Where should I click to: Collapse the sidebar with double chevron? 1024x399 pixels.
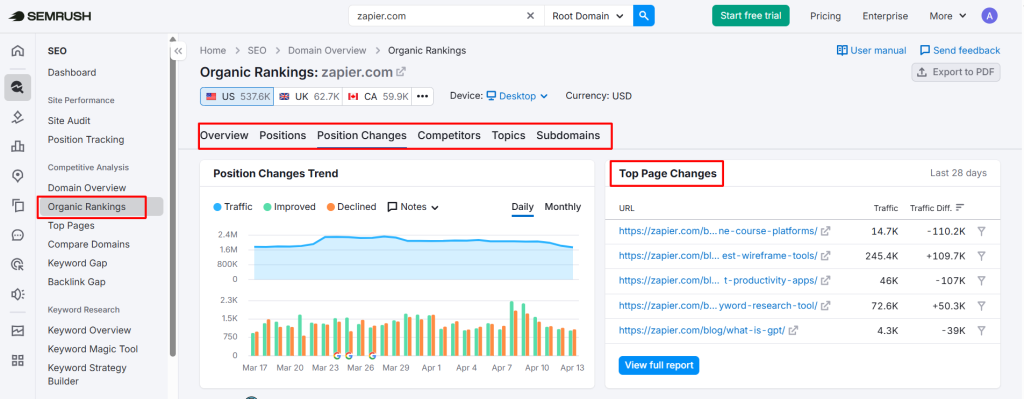pyautogui.click(x=178, y=51)
